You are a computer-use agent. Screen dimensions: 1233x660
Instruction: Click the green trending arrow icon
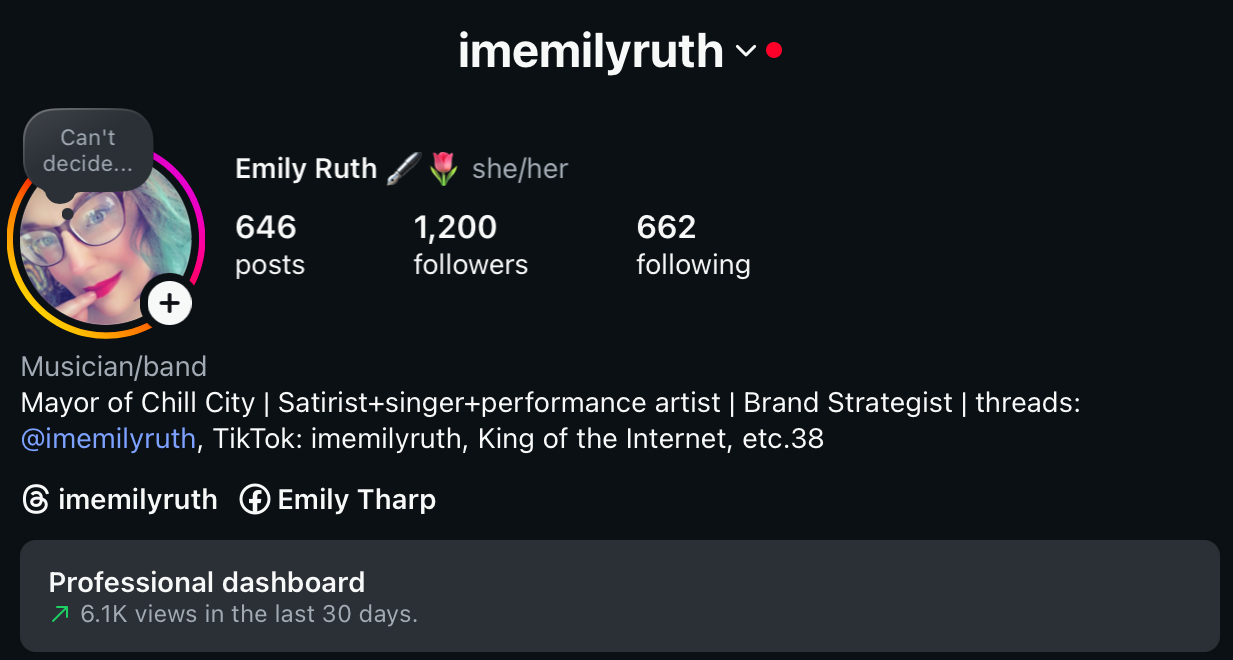[60, 614]
